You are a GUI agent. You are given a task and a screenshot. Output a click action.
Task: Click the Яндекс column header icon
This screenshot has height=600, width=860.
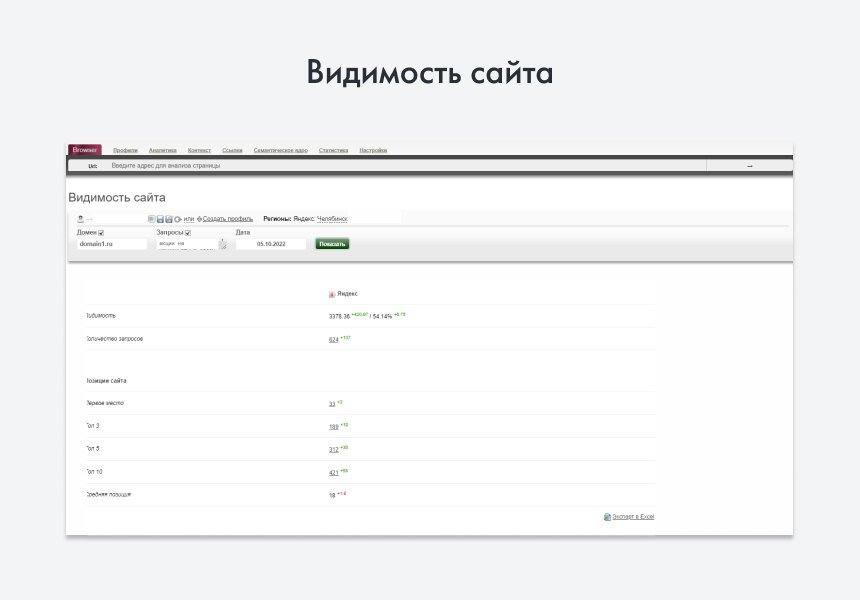pos(332,295)
